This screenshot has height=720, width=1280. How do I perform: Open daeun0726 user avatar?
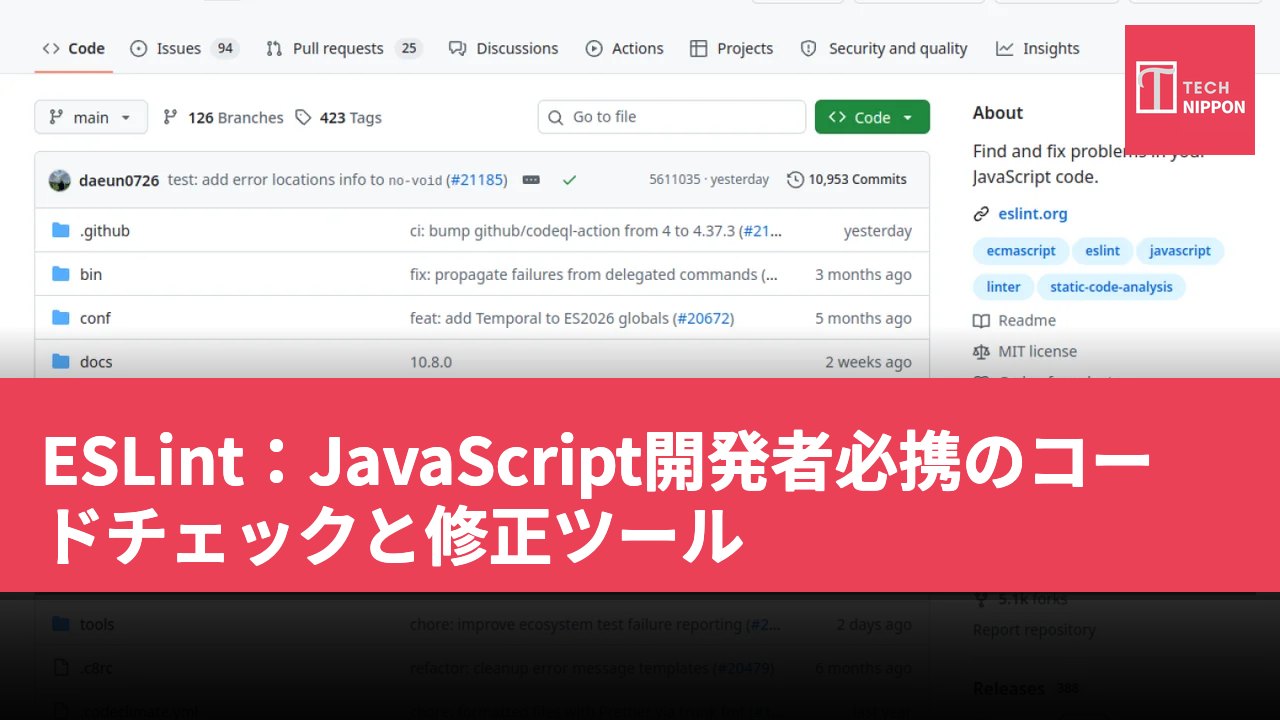coord(60,180)
